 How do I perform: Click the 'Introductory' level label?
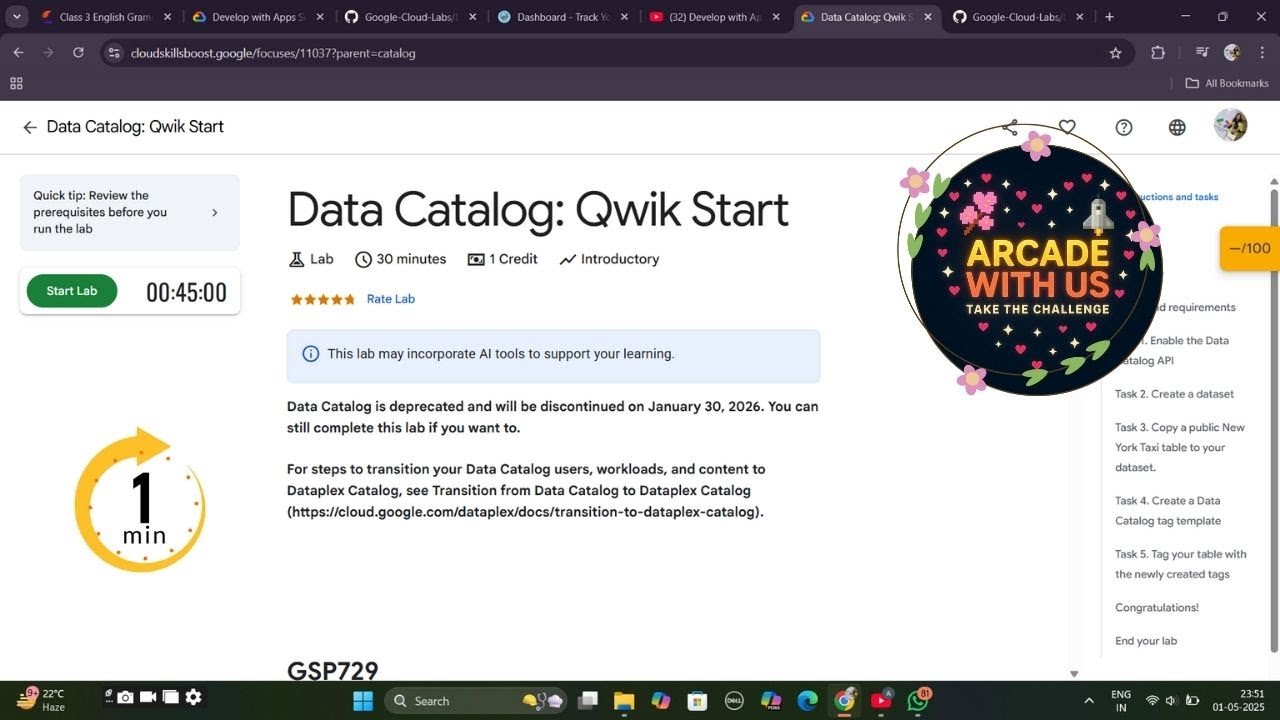click(x=609, y=259)
